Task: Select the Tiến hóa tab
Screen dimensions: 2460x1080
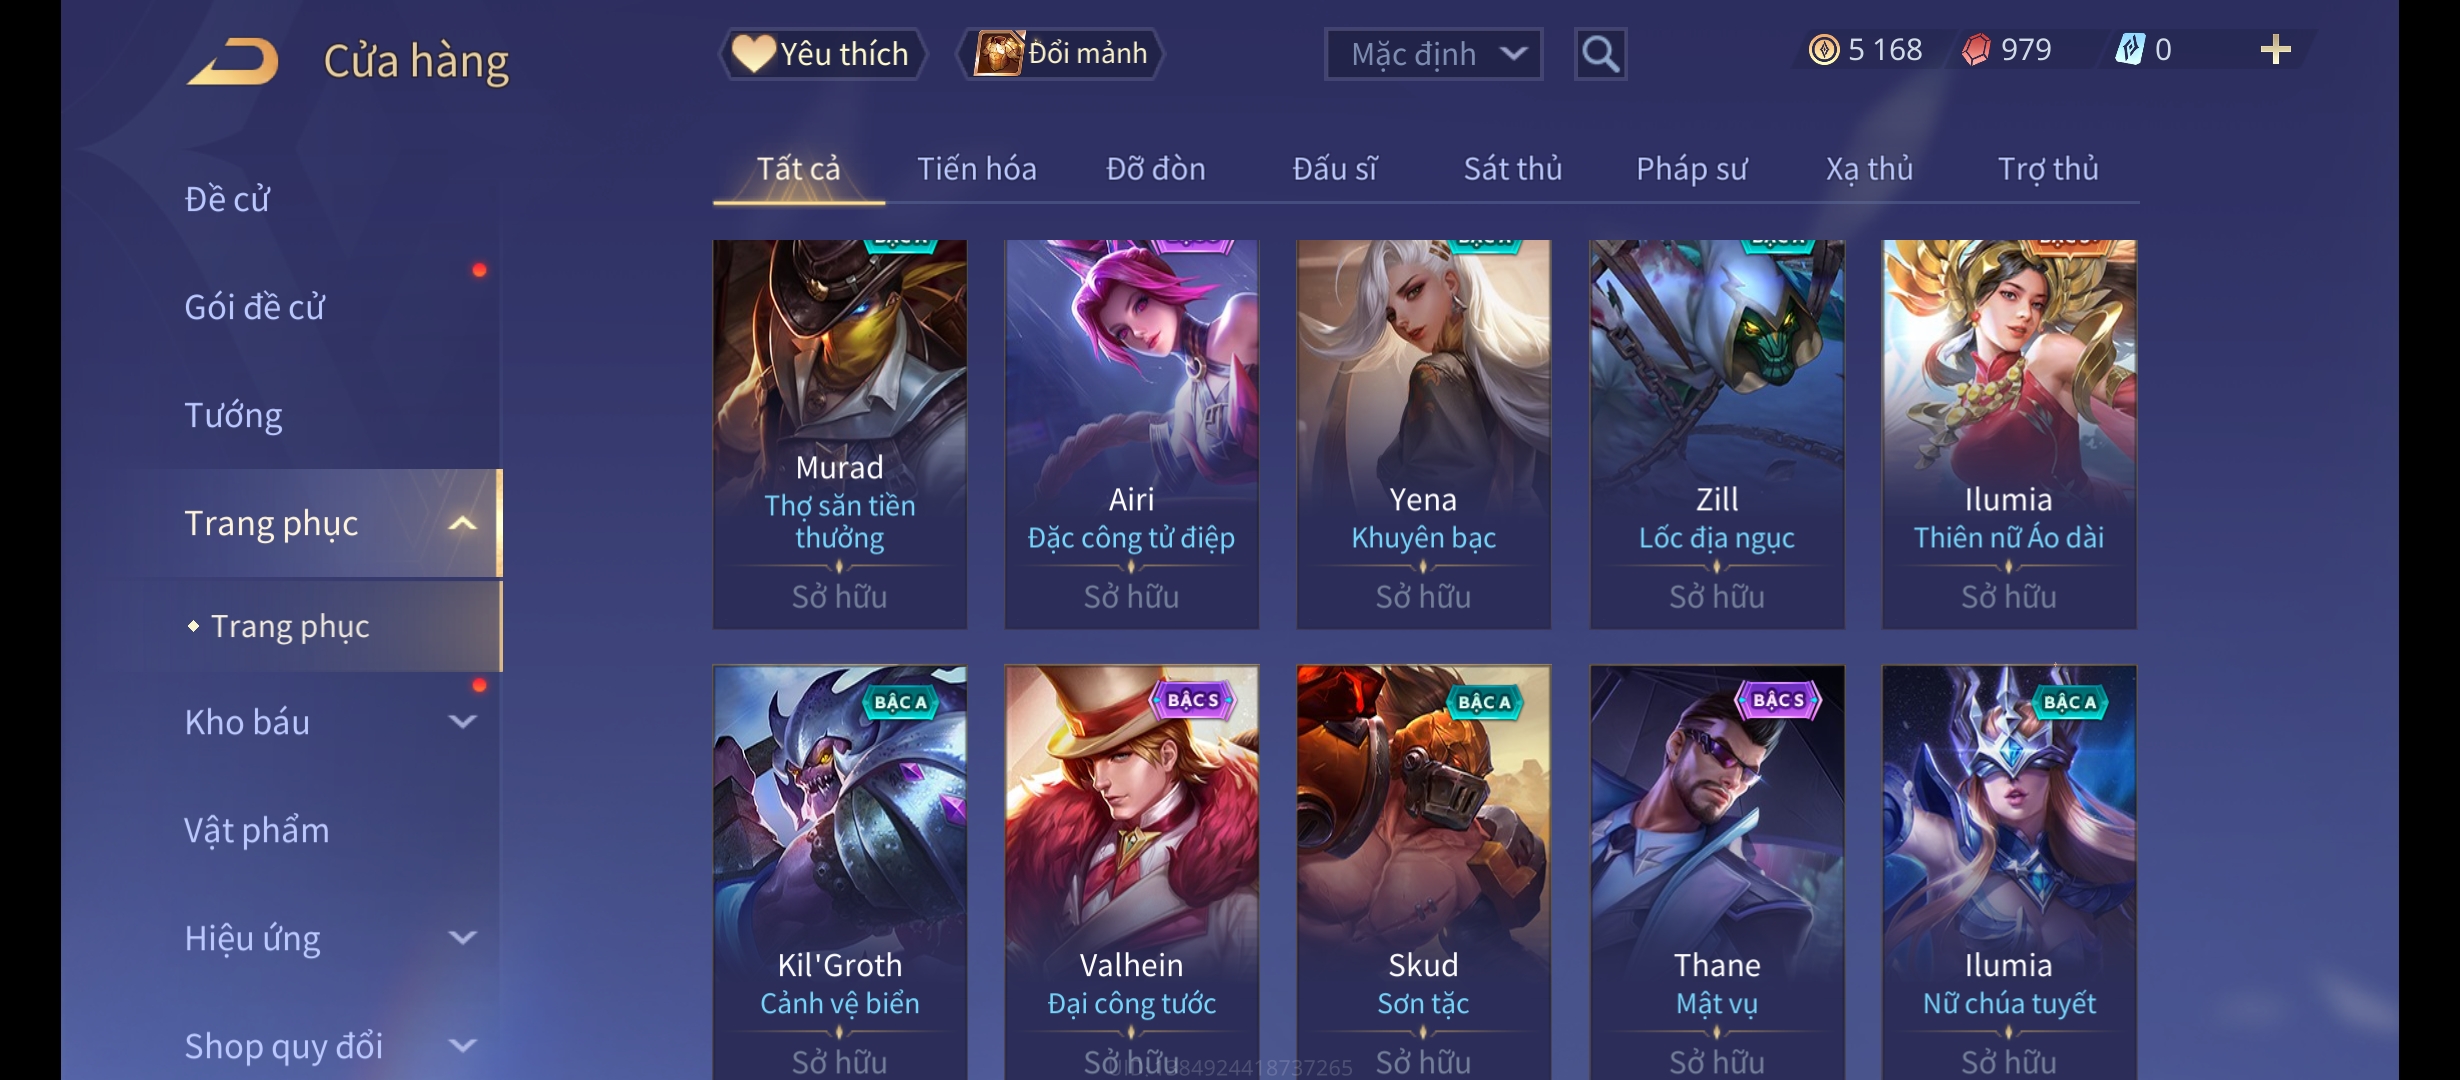Action: (976, 169)
